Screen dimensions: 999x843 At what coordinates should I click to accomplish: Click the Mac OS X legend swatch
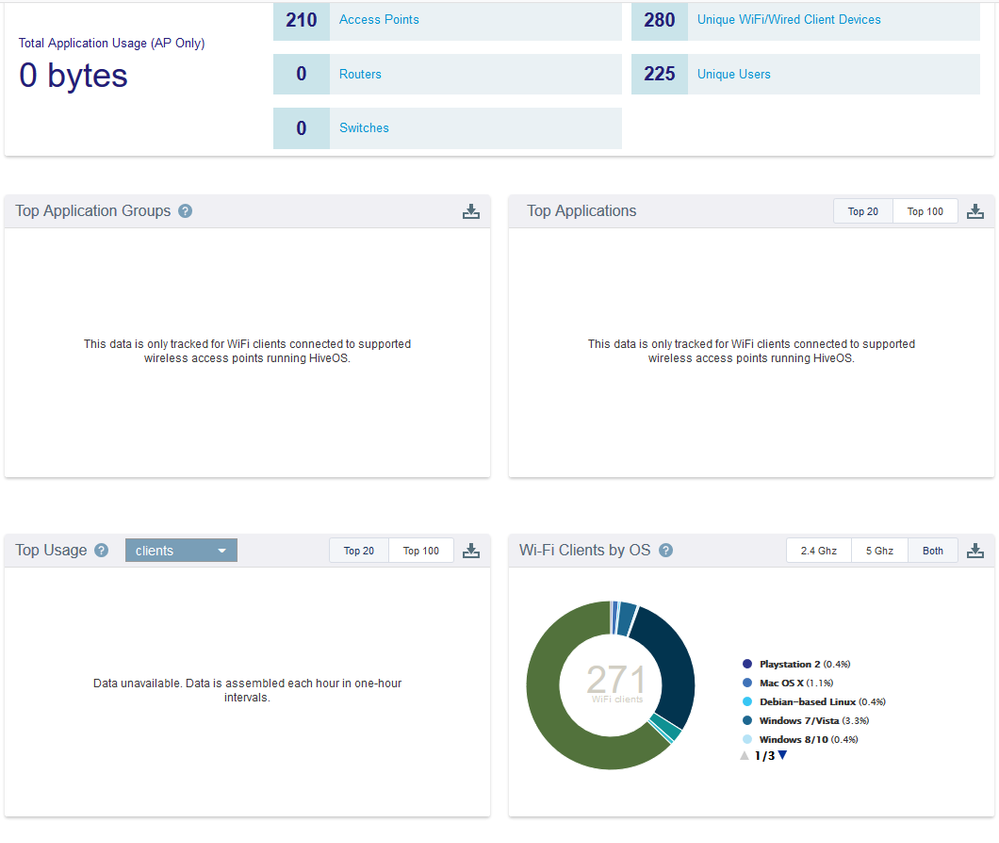747,682
